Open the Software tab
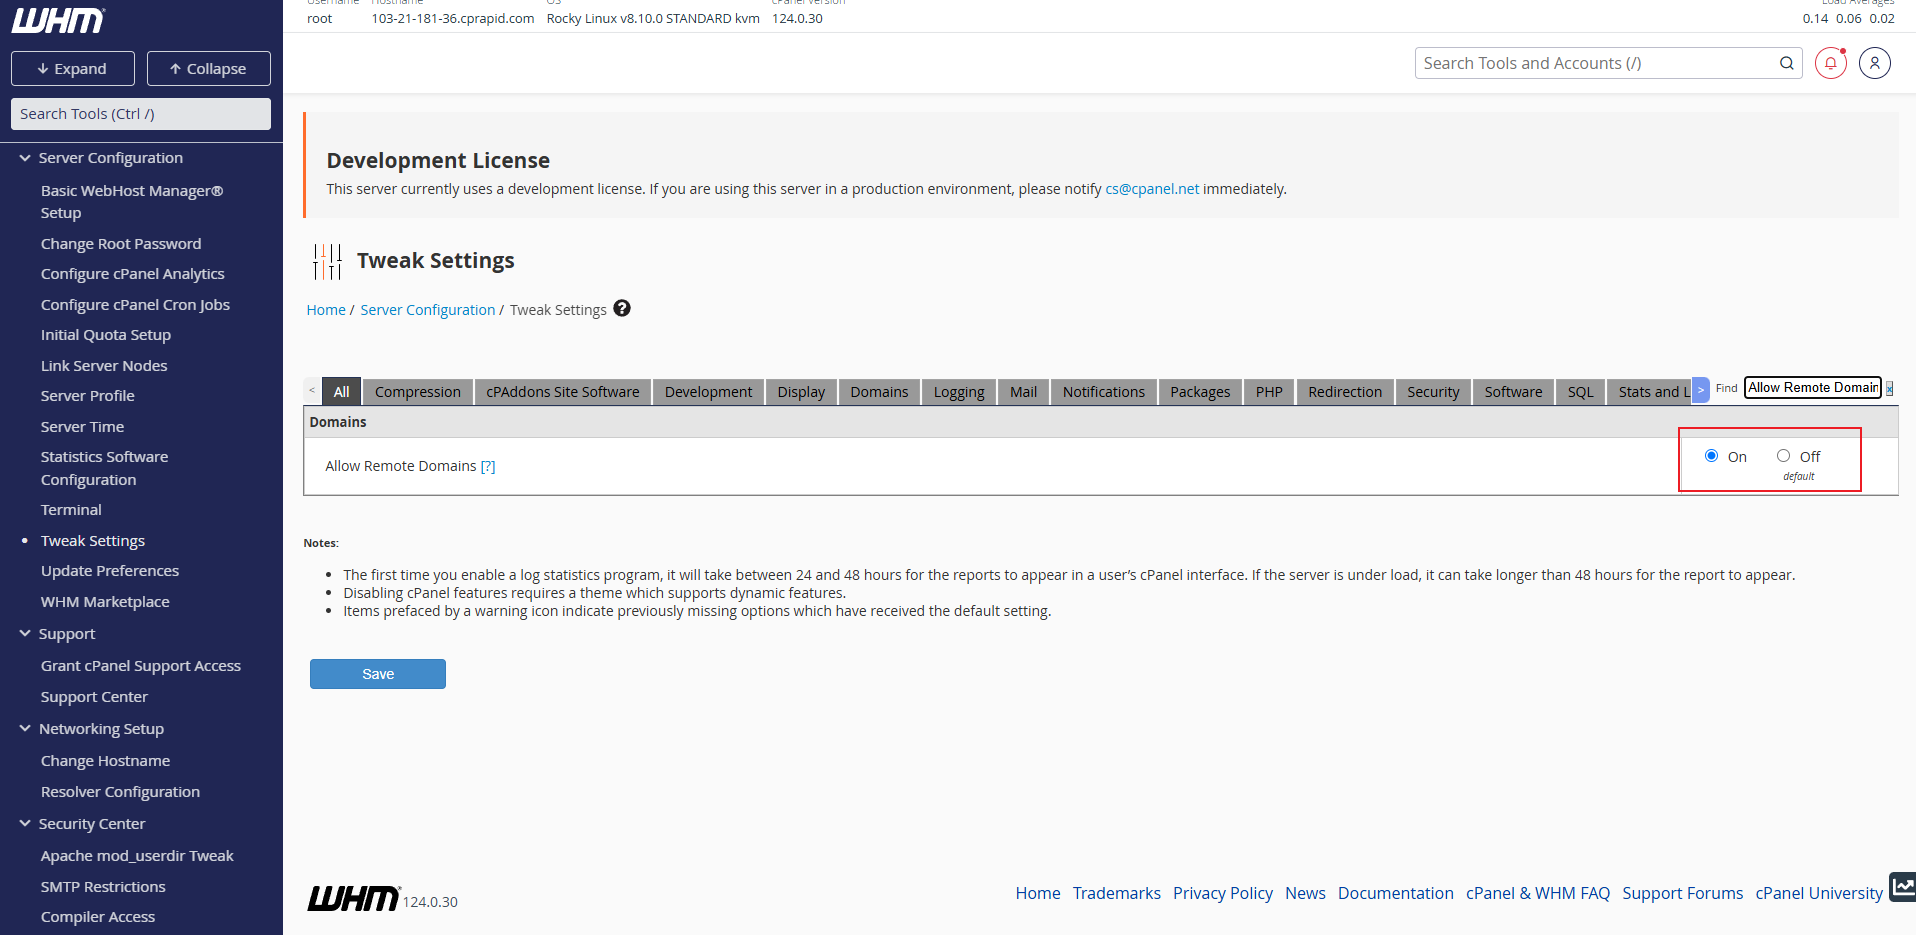 (x=1513, y=392)
